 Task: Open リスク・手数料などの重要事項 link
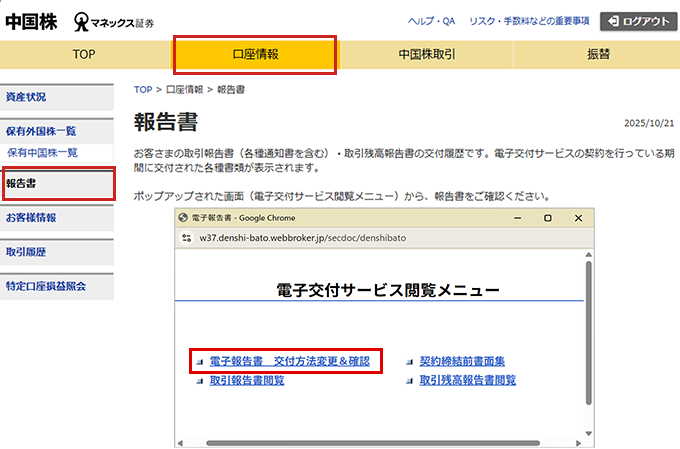[x=529, y=21]
